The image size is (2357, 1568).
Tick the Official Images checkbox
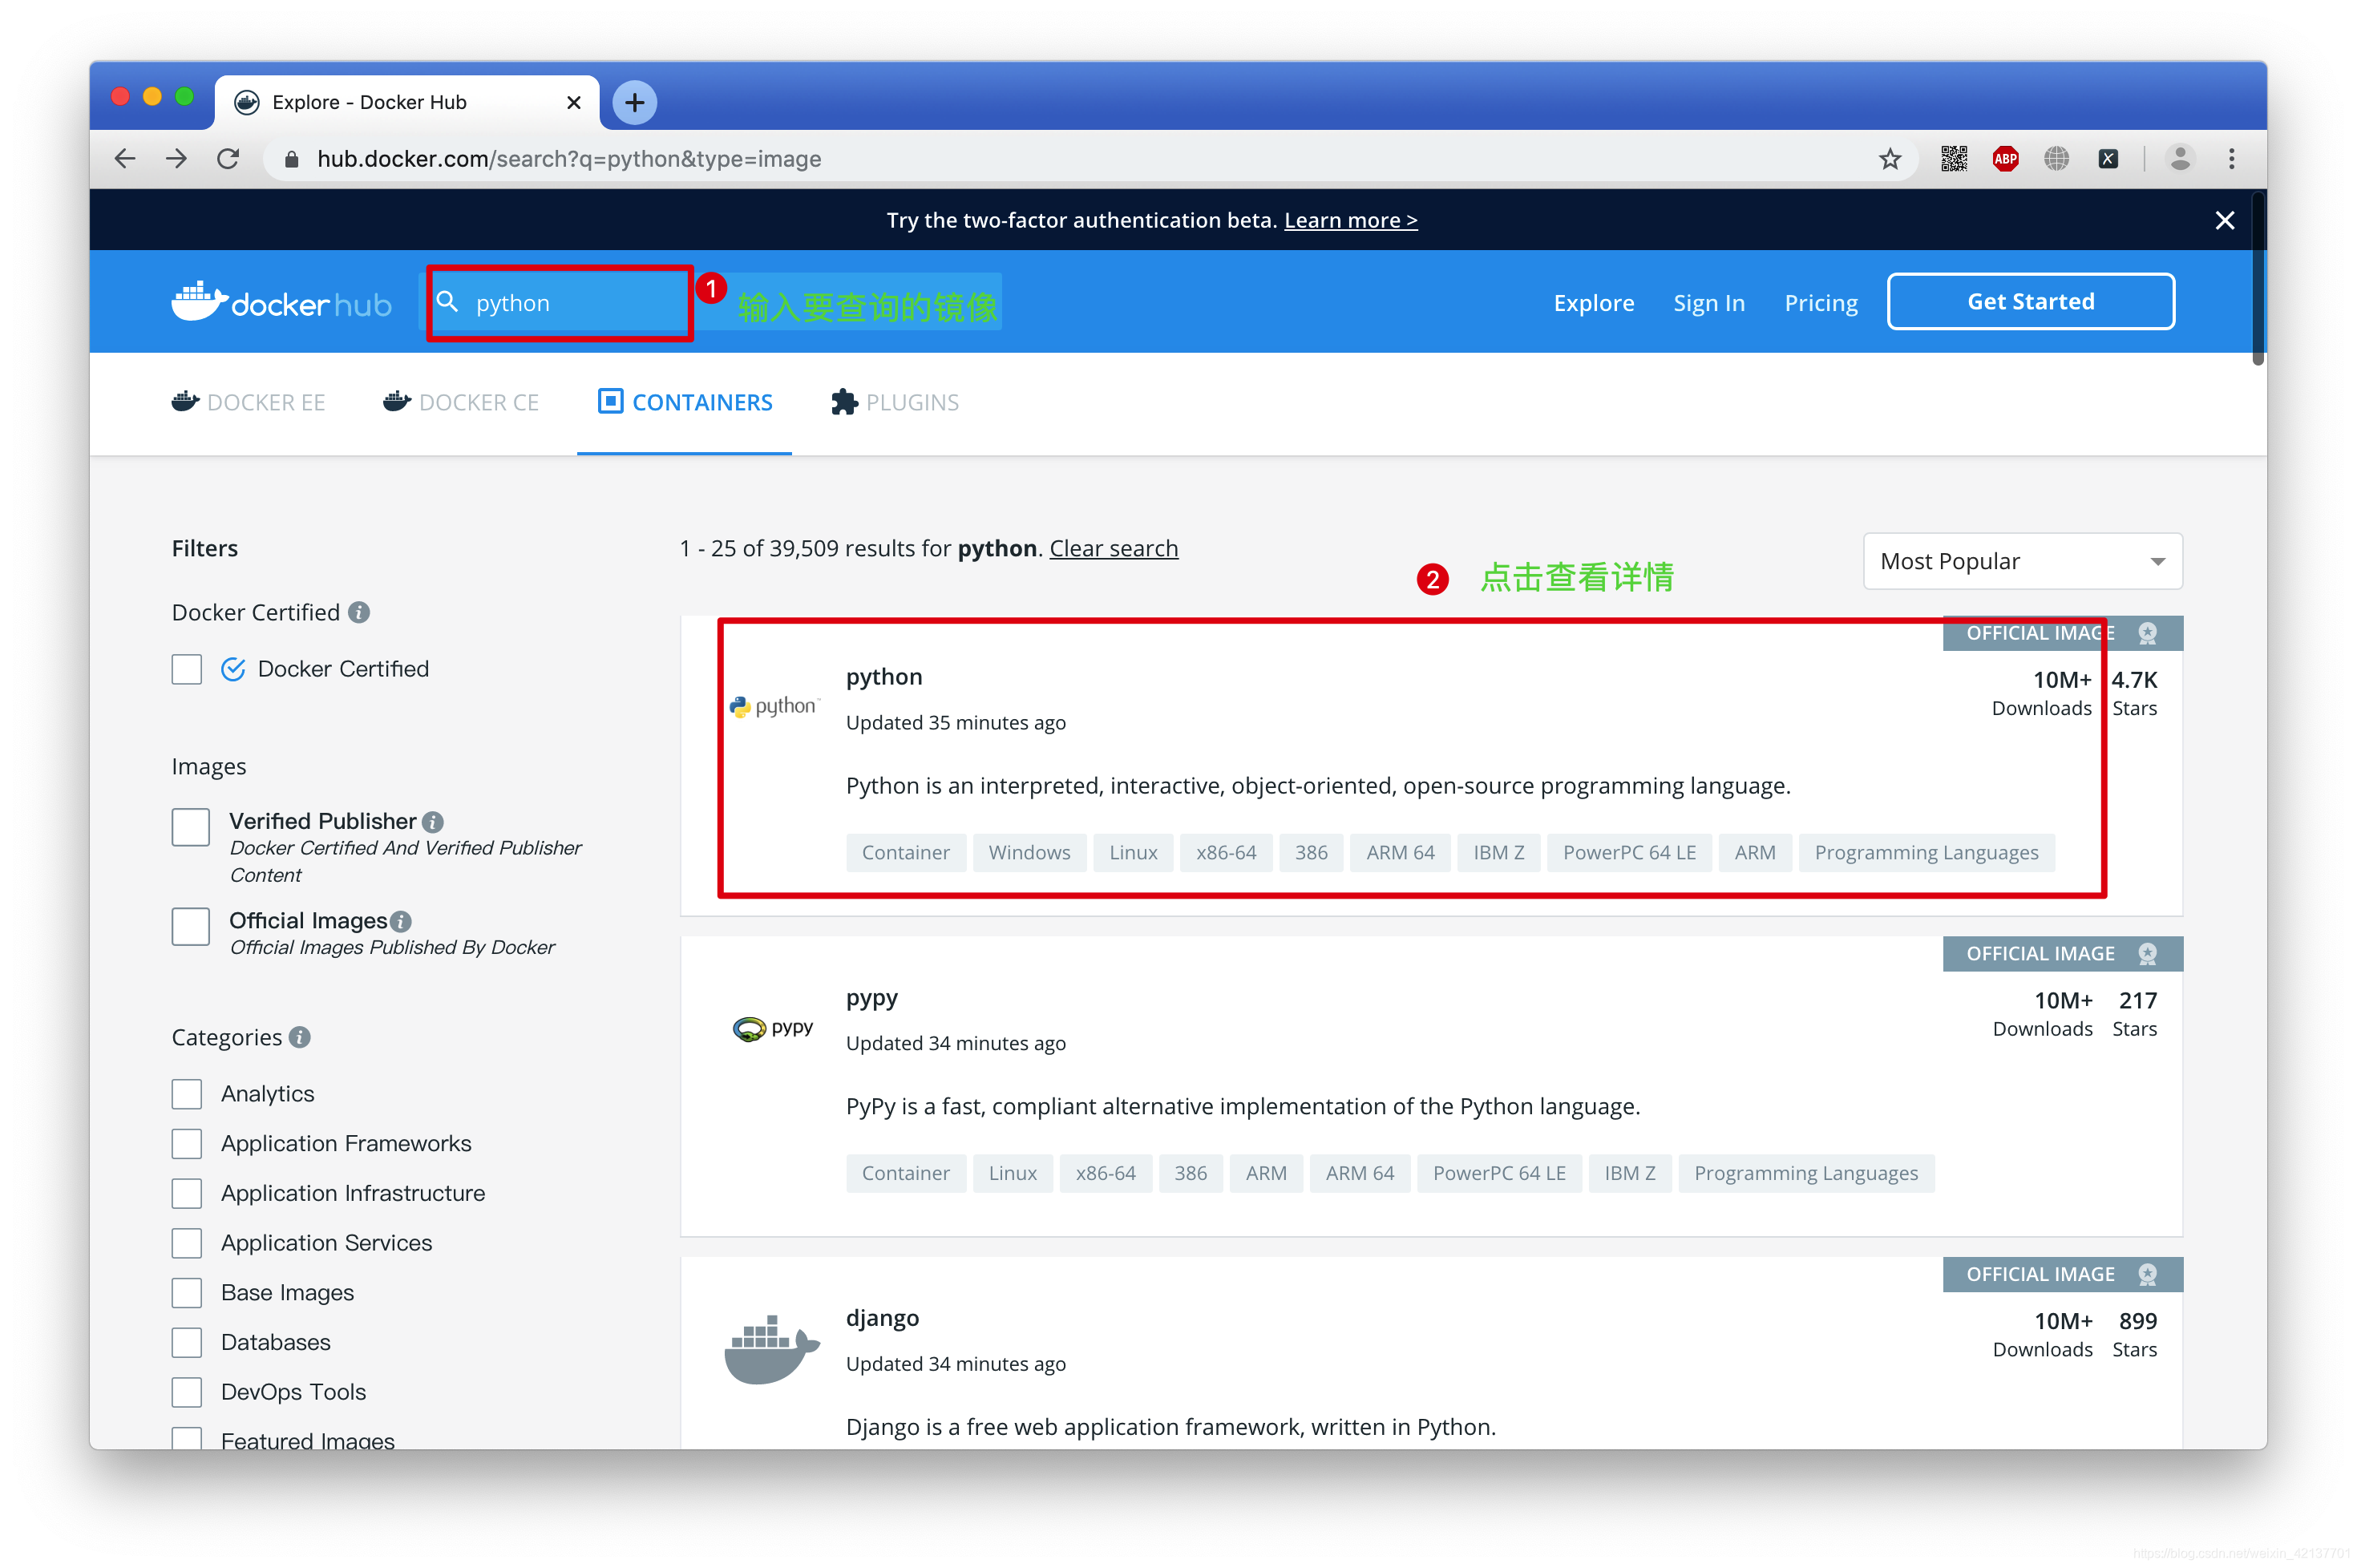pyautogui.click(x=190, y=927)
